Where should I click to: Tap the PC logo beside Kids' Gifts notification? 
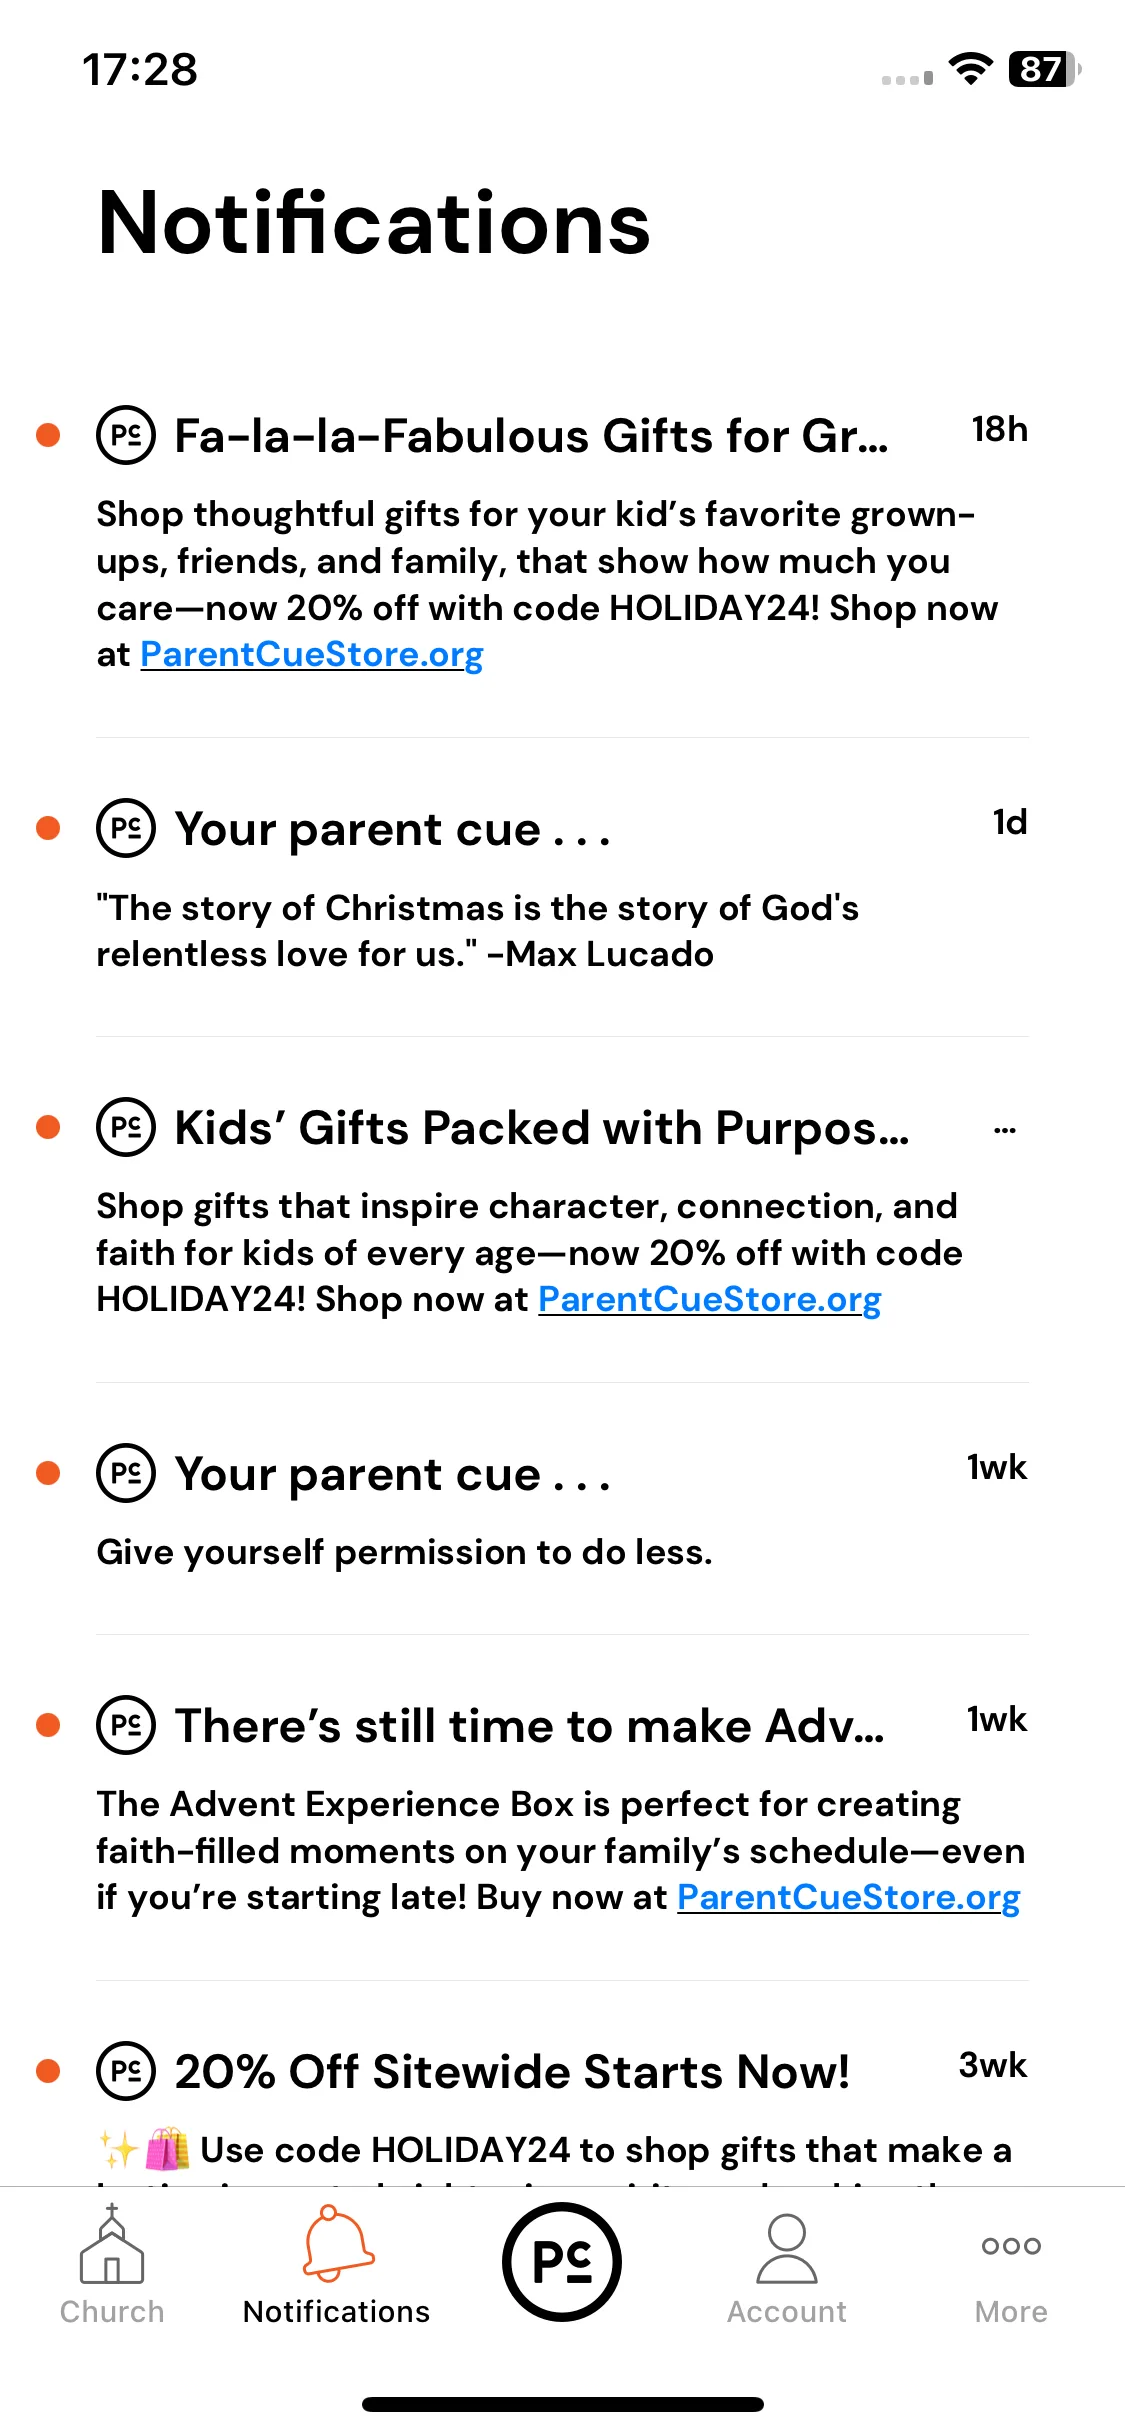click(x=126, y=1127)
